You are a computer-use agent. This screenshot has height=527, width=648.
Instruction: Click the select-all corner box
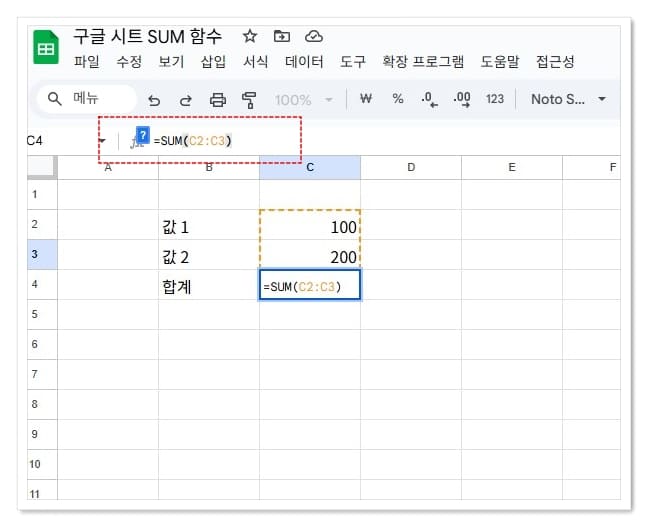point(42,167)
